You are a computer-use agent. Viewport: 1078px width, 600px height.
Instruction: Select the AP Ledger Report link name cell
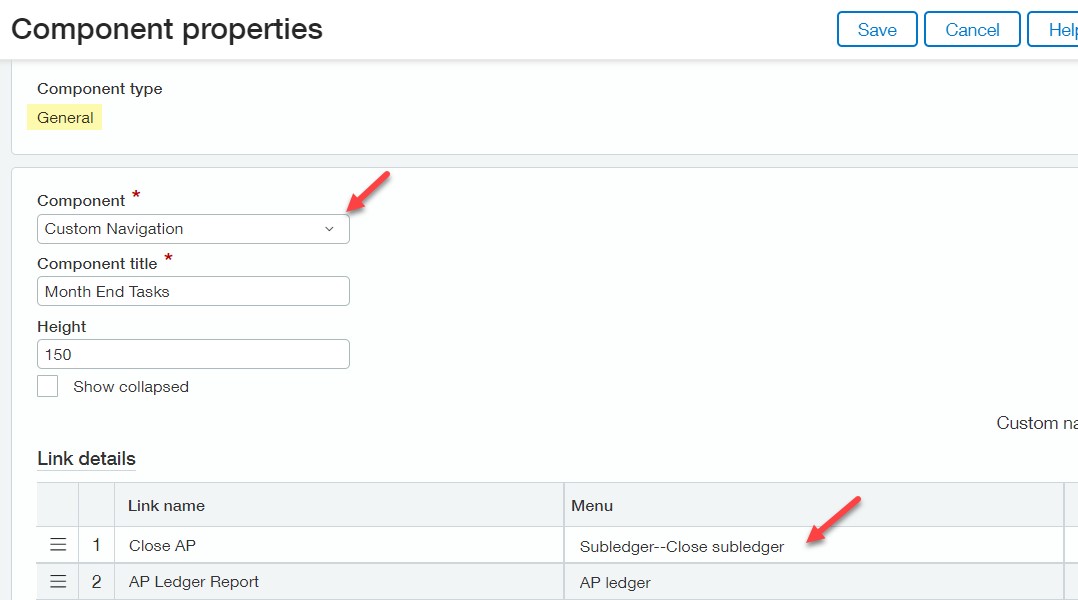(338, 582)
